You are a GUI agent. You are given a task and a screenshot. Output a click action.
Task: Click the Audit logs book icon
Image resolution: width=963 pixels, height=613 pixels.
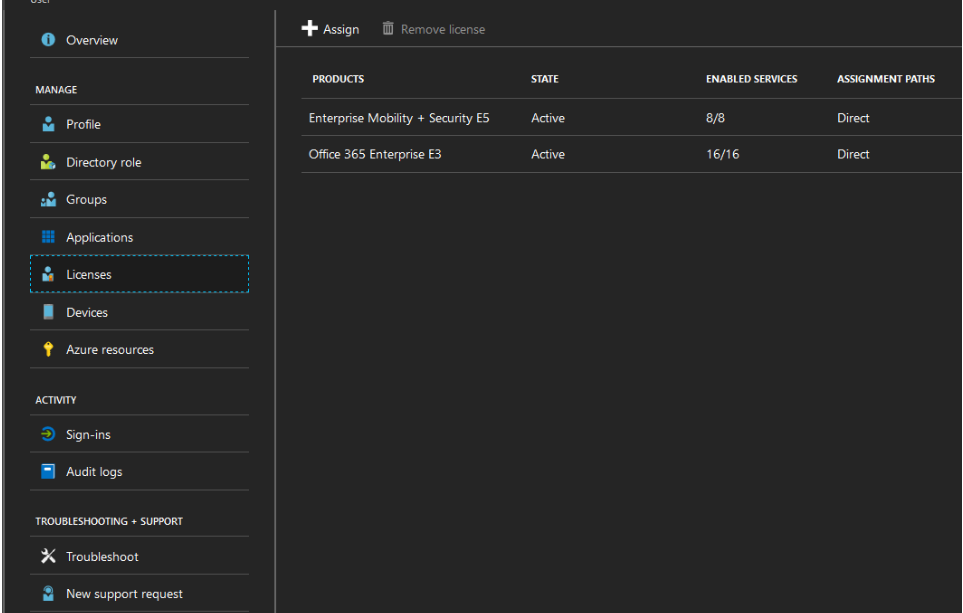(x=48, y=472)
